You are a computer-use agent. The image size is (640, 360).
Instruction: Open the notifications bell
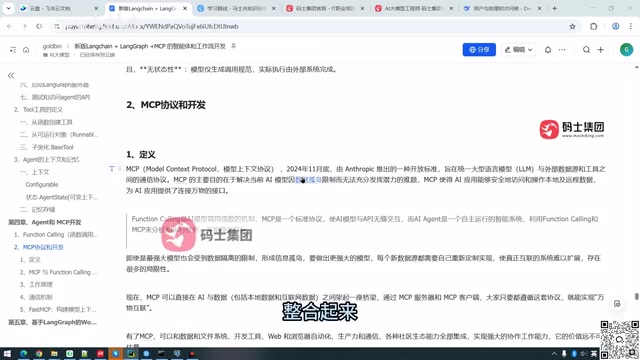(548, 50)
